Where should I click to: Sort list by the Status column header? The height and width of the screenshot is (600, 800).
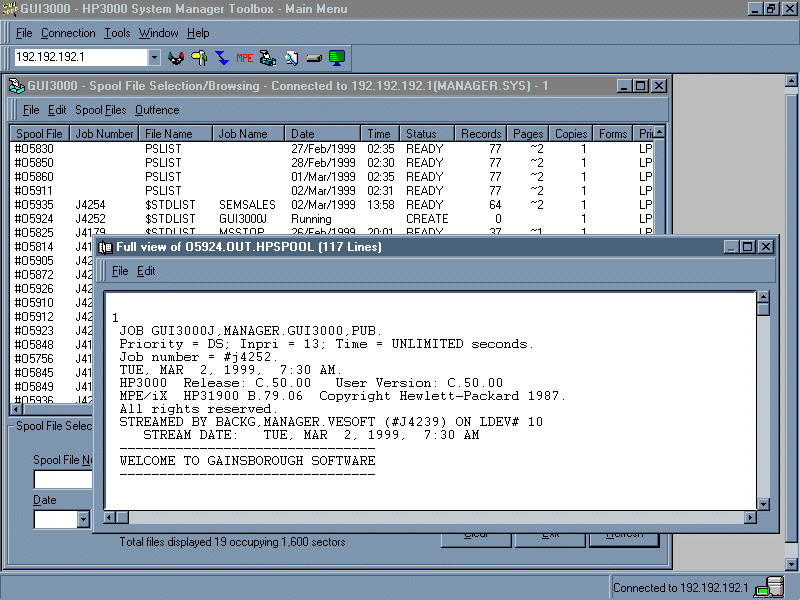click(x=426, y=134)
